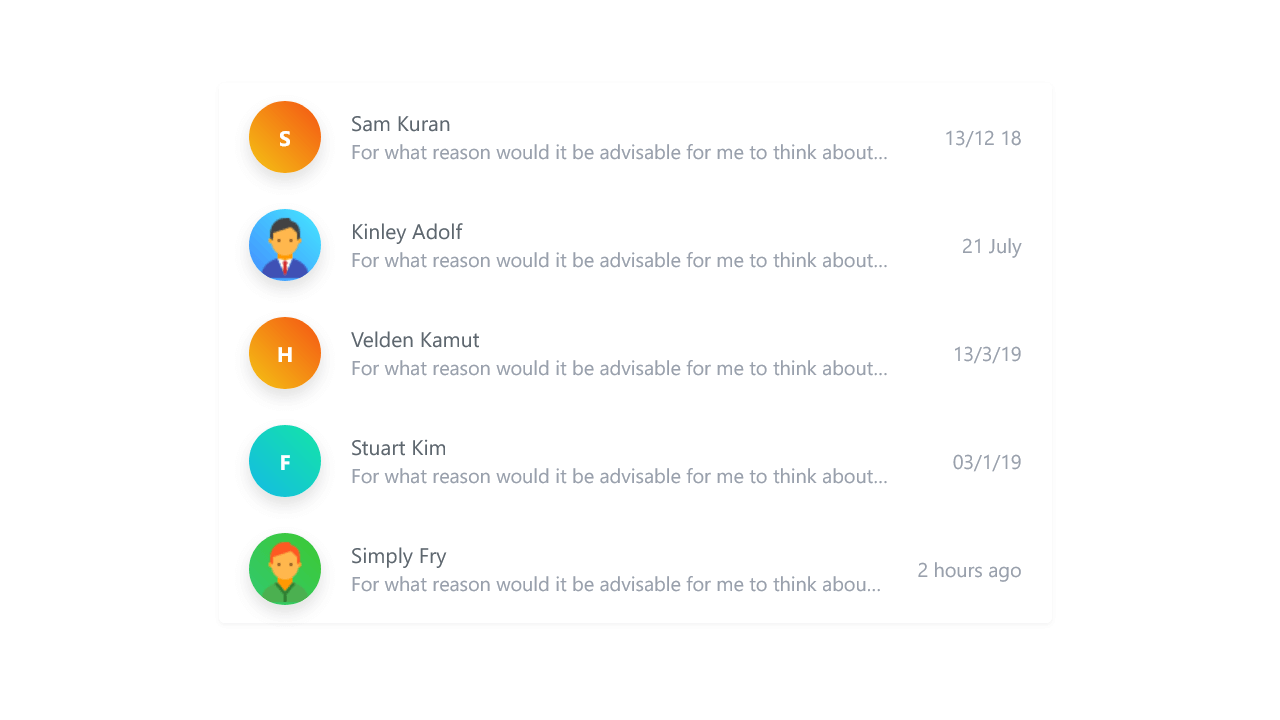Click Simply Fry's green profile avatar
The height and width of the screenshot is (720, 1280).
(285, 569)
